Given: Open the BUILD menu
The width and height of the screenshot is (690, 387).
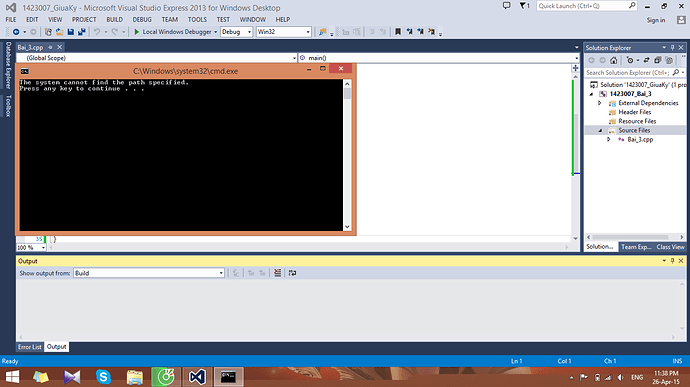Looking at the screenshot, I should [x=114, y=19].
